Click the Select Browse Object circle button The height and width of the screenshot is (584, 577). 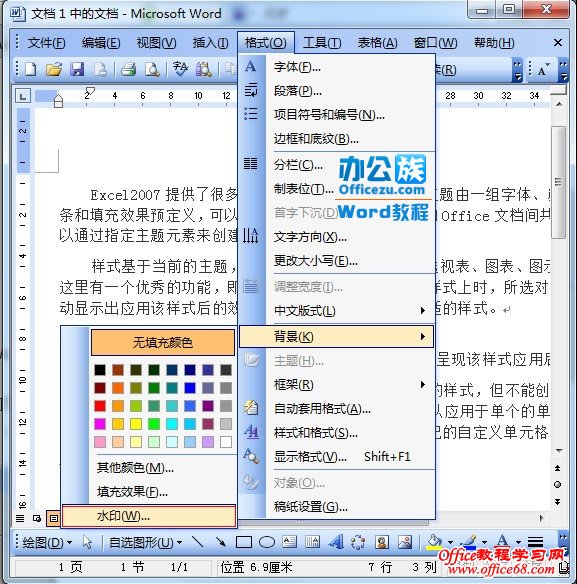(558, 485)
